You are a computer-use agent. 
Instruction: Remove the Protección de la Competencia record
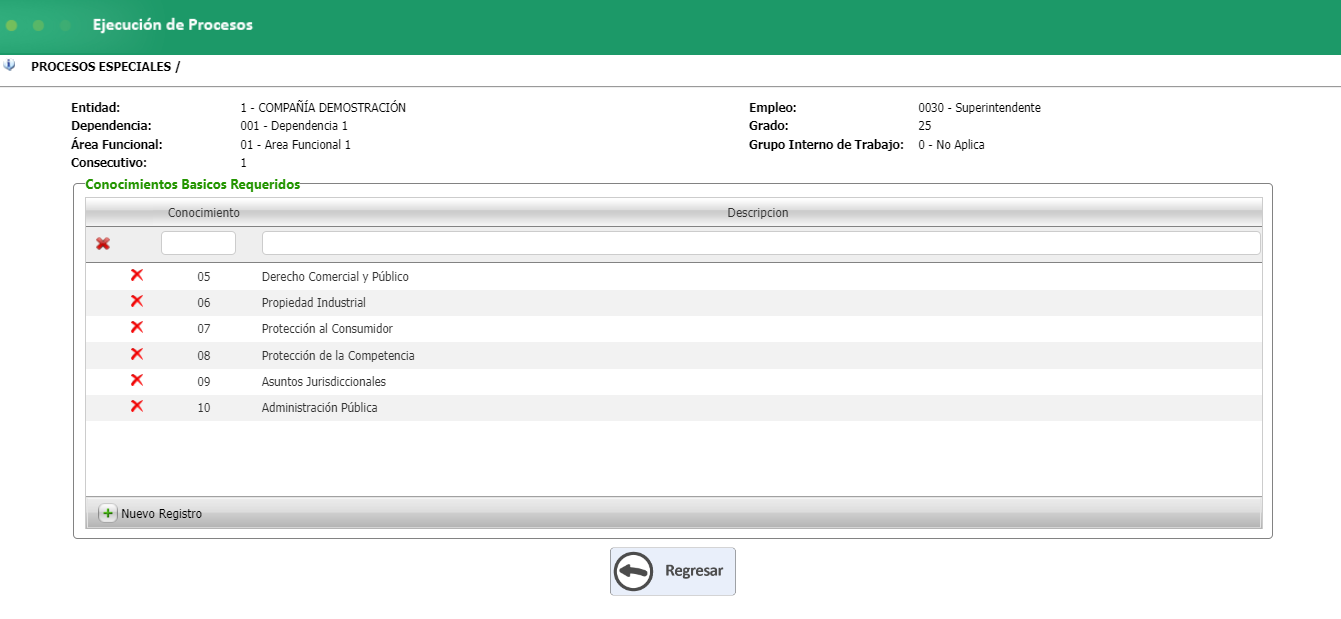click(137, 354)
